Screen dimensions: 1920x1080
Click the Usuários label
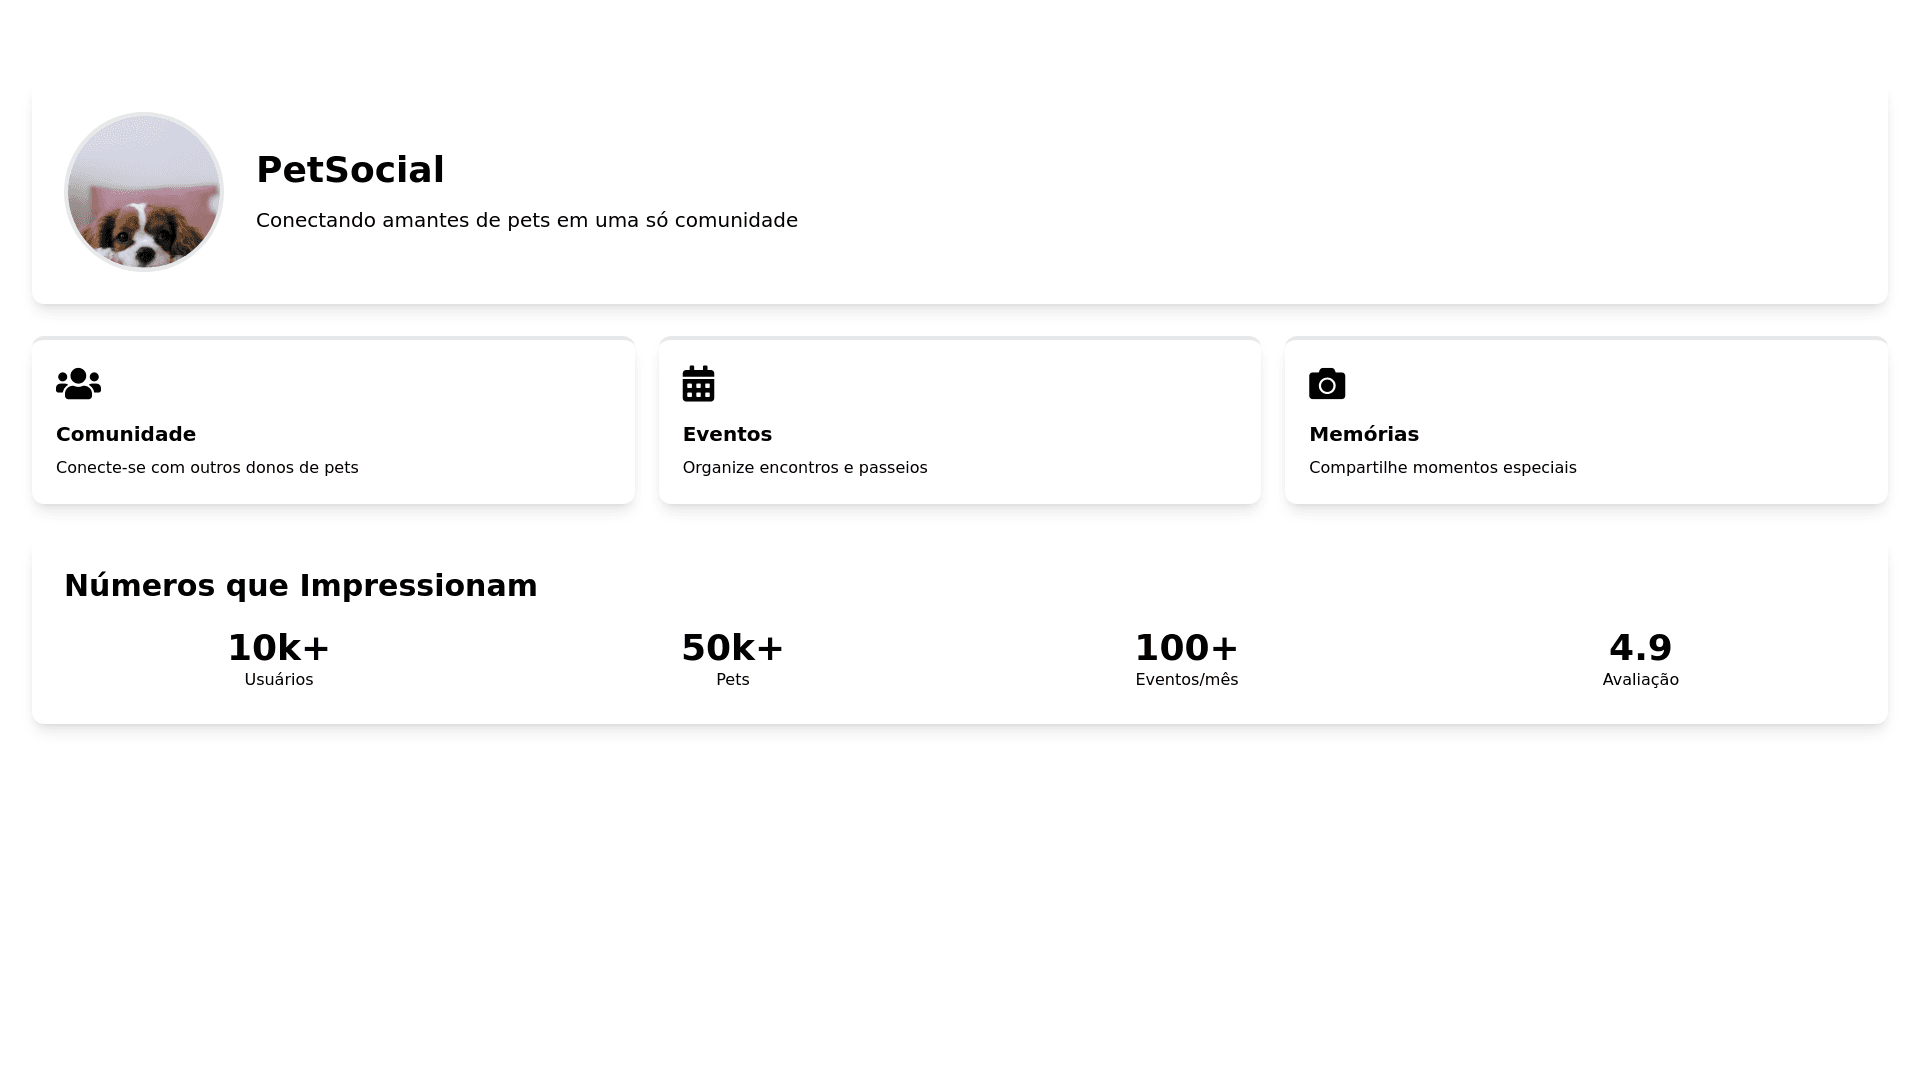tap(279, 680)
